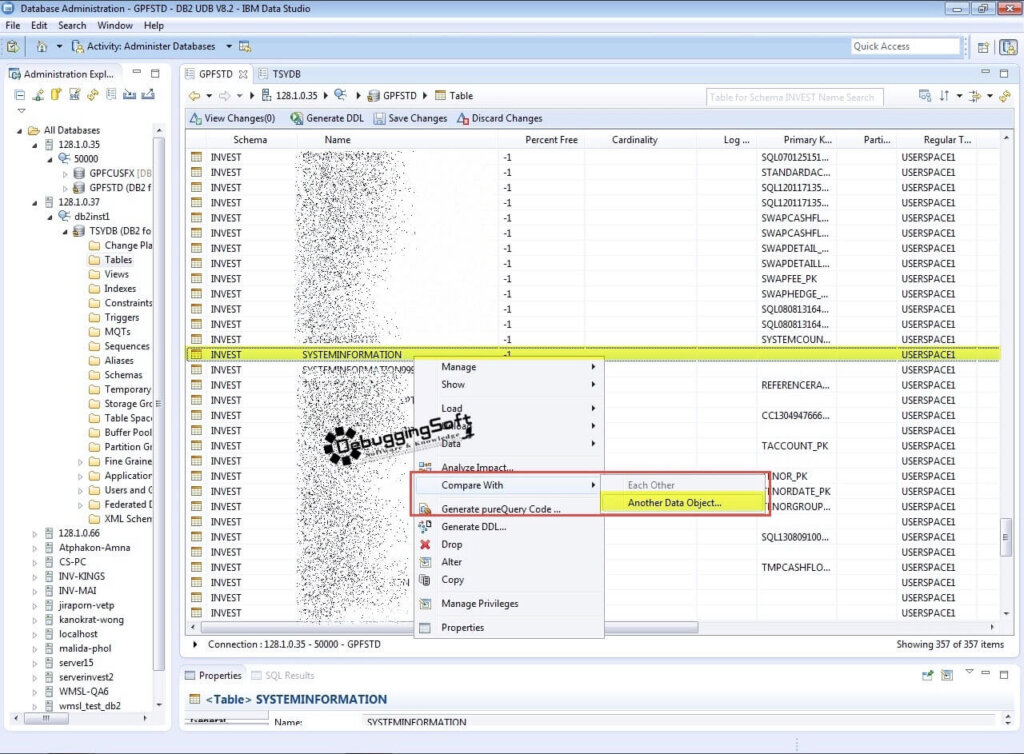Switch to the SQL Results tab
Viewport: 1024px width, 754px height.
283,675
